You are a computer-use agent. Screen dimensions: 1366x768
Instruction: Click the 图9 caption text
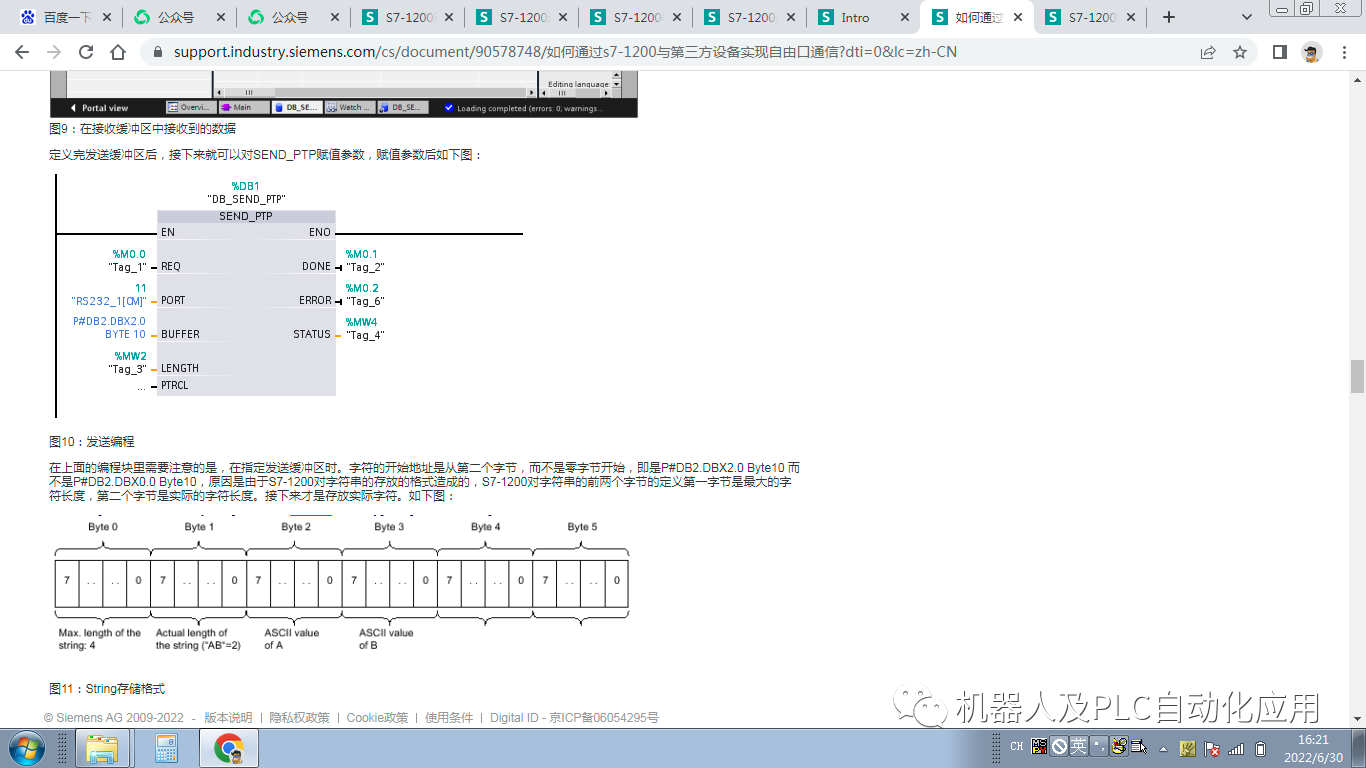pyautogui.click(x=142, y=128)
